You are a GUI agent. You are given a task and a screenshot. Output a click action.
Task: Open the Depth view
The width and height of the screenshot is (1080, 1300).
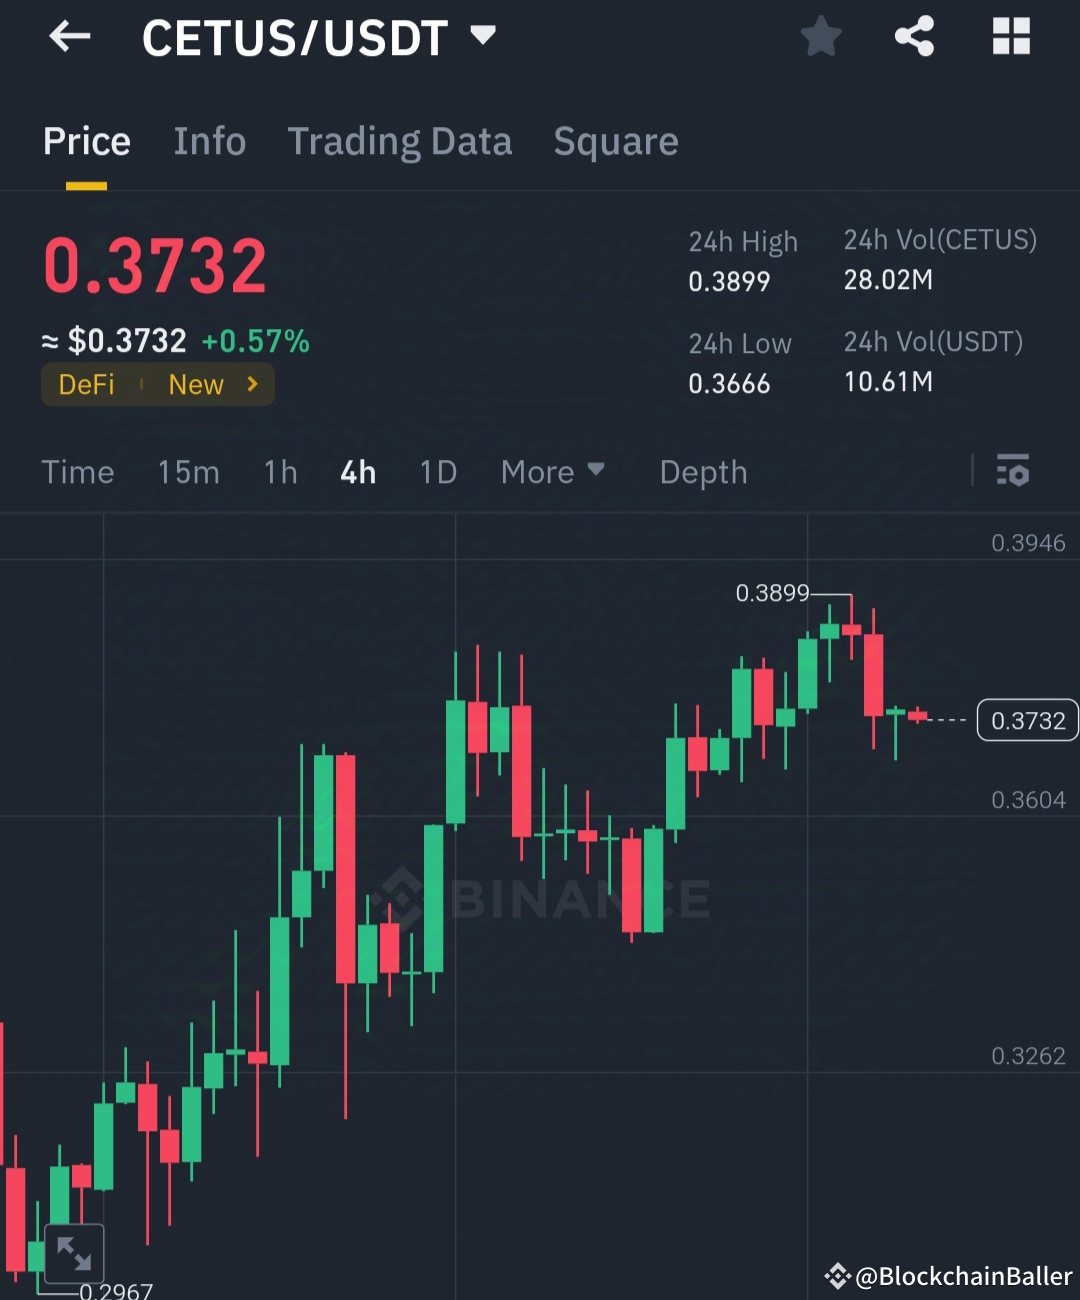703,471
